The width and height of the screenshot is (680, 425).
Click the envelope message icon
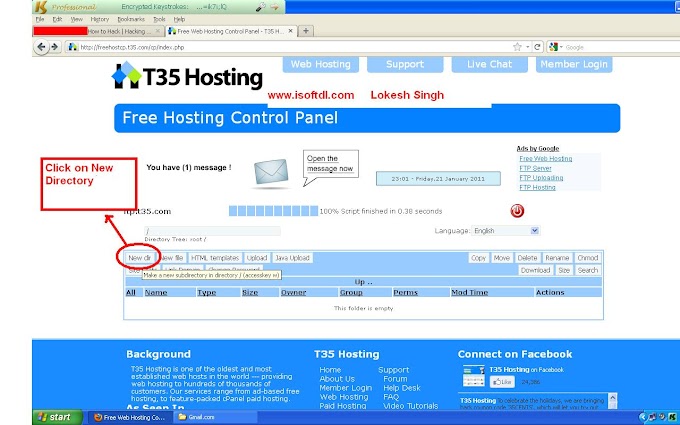[271, 172]
